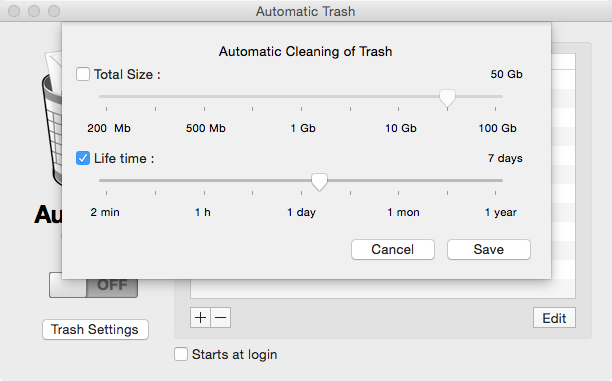Click Cancel in the sheet
Image resolution: width=612 pixels, height=381 pixels.
click(x=393, y=249)
